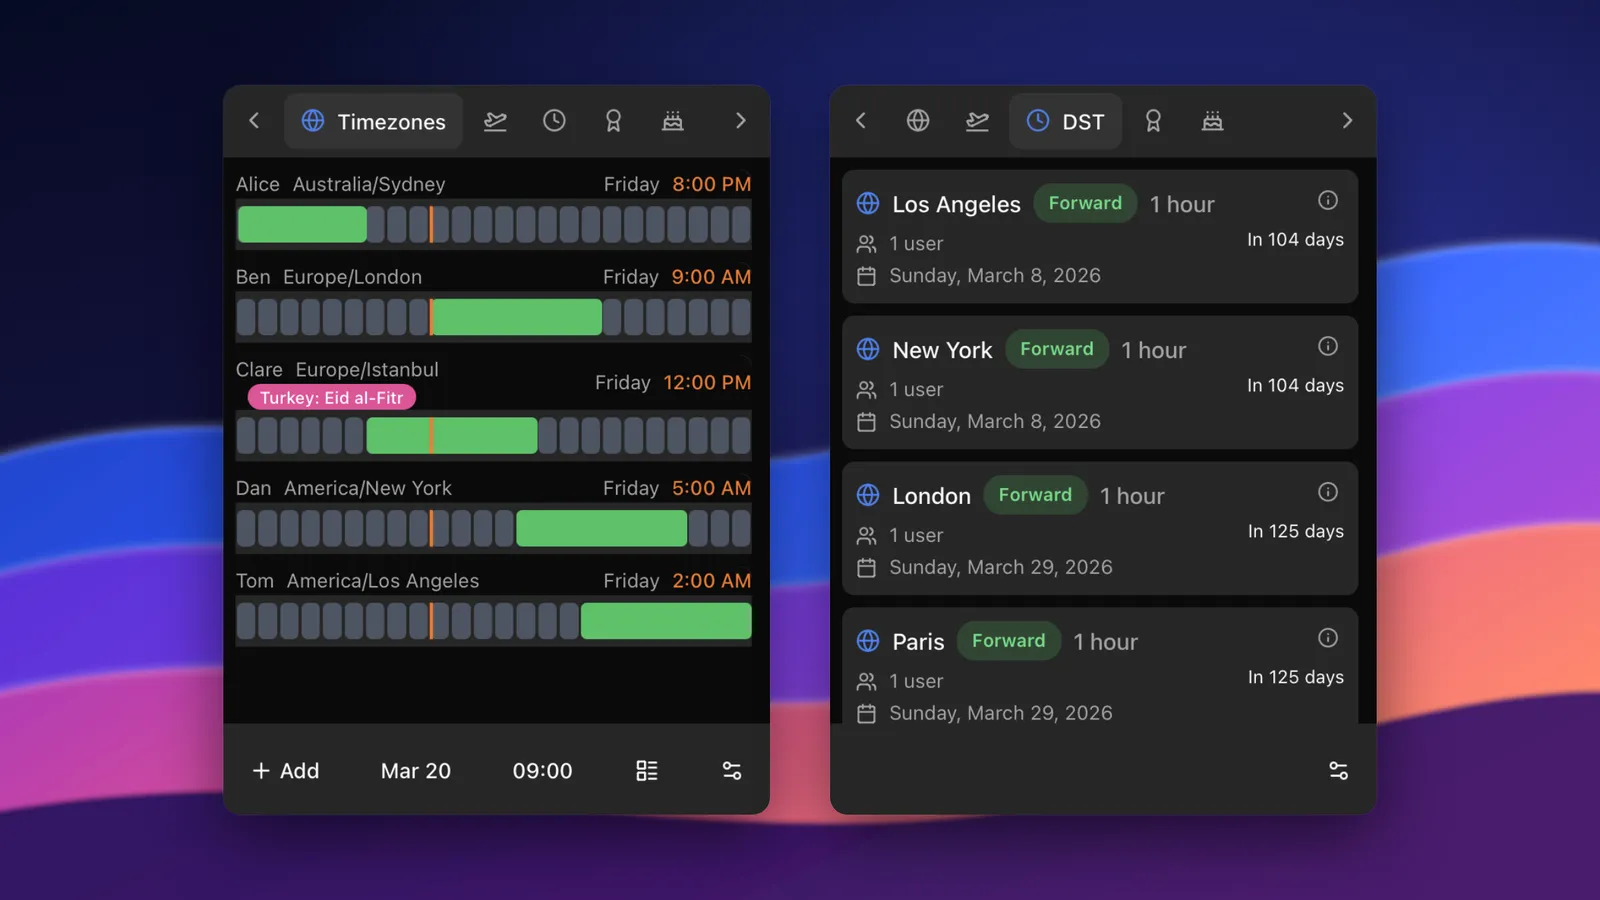Click the New York globe icon
1600x900 pixels.
868,349
